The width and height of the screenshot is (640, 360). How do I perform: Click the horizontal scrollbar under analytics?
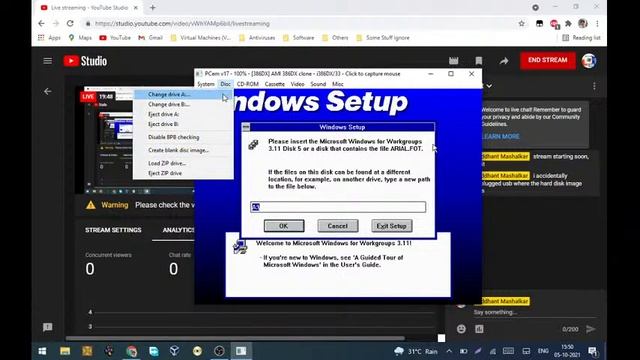(x=235, y=338)
